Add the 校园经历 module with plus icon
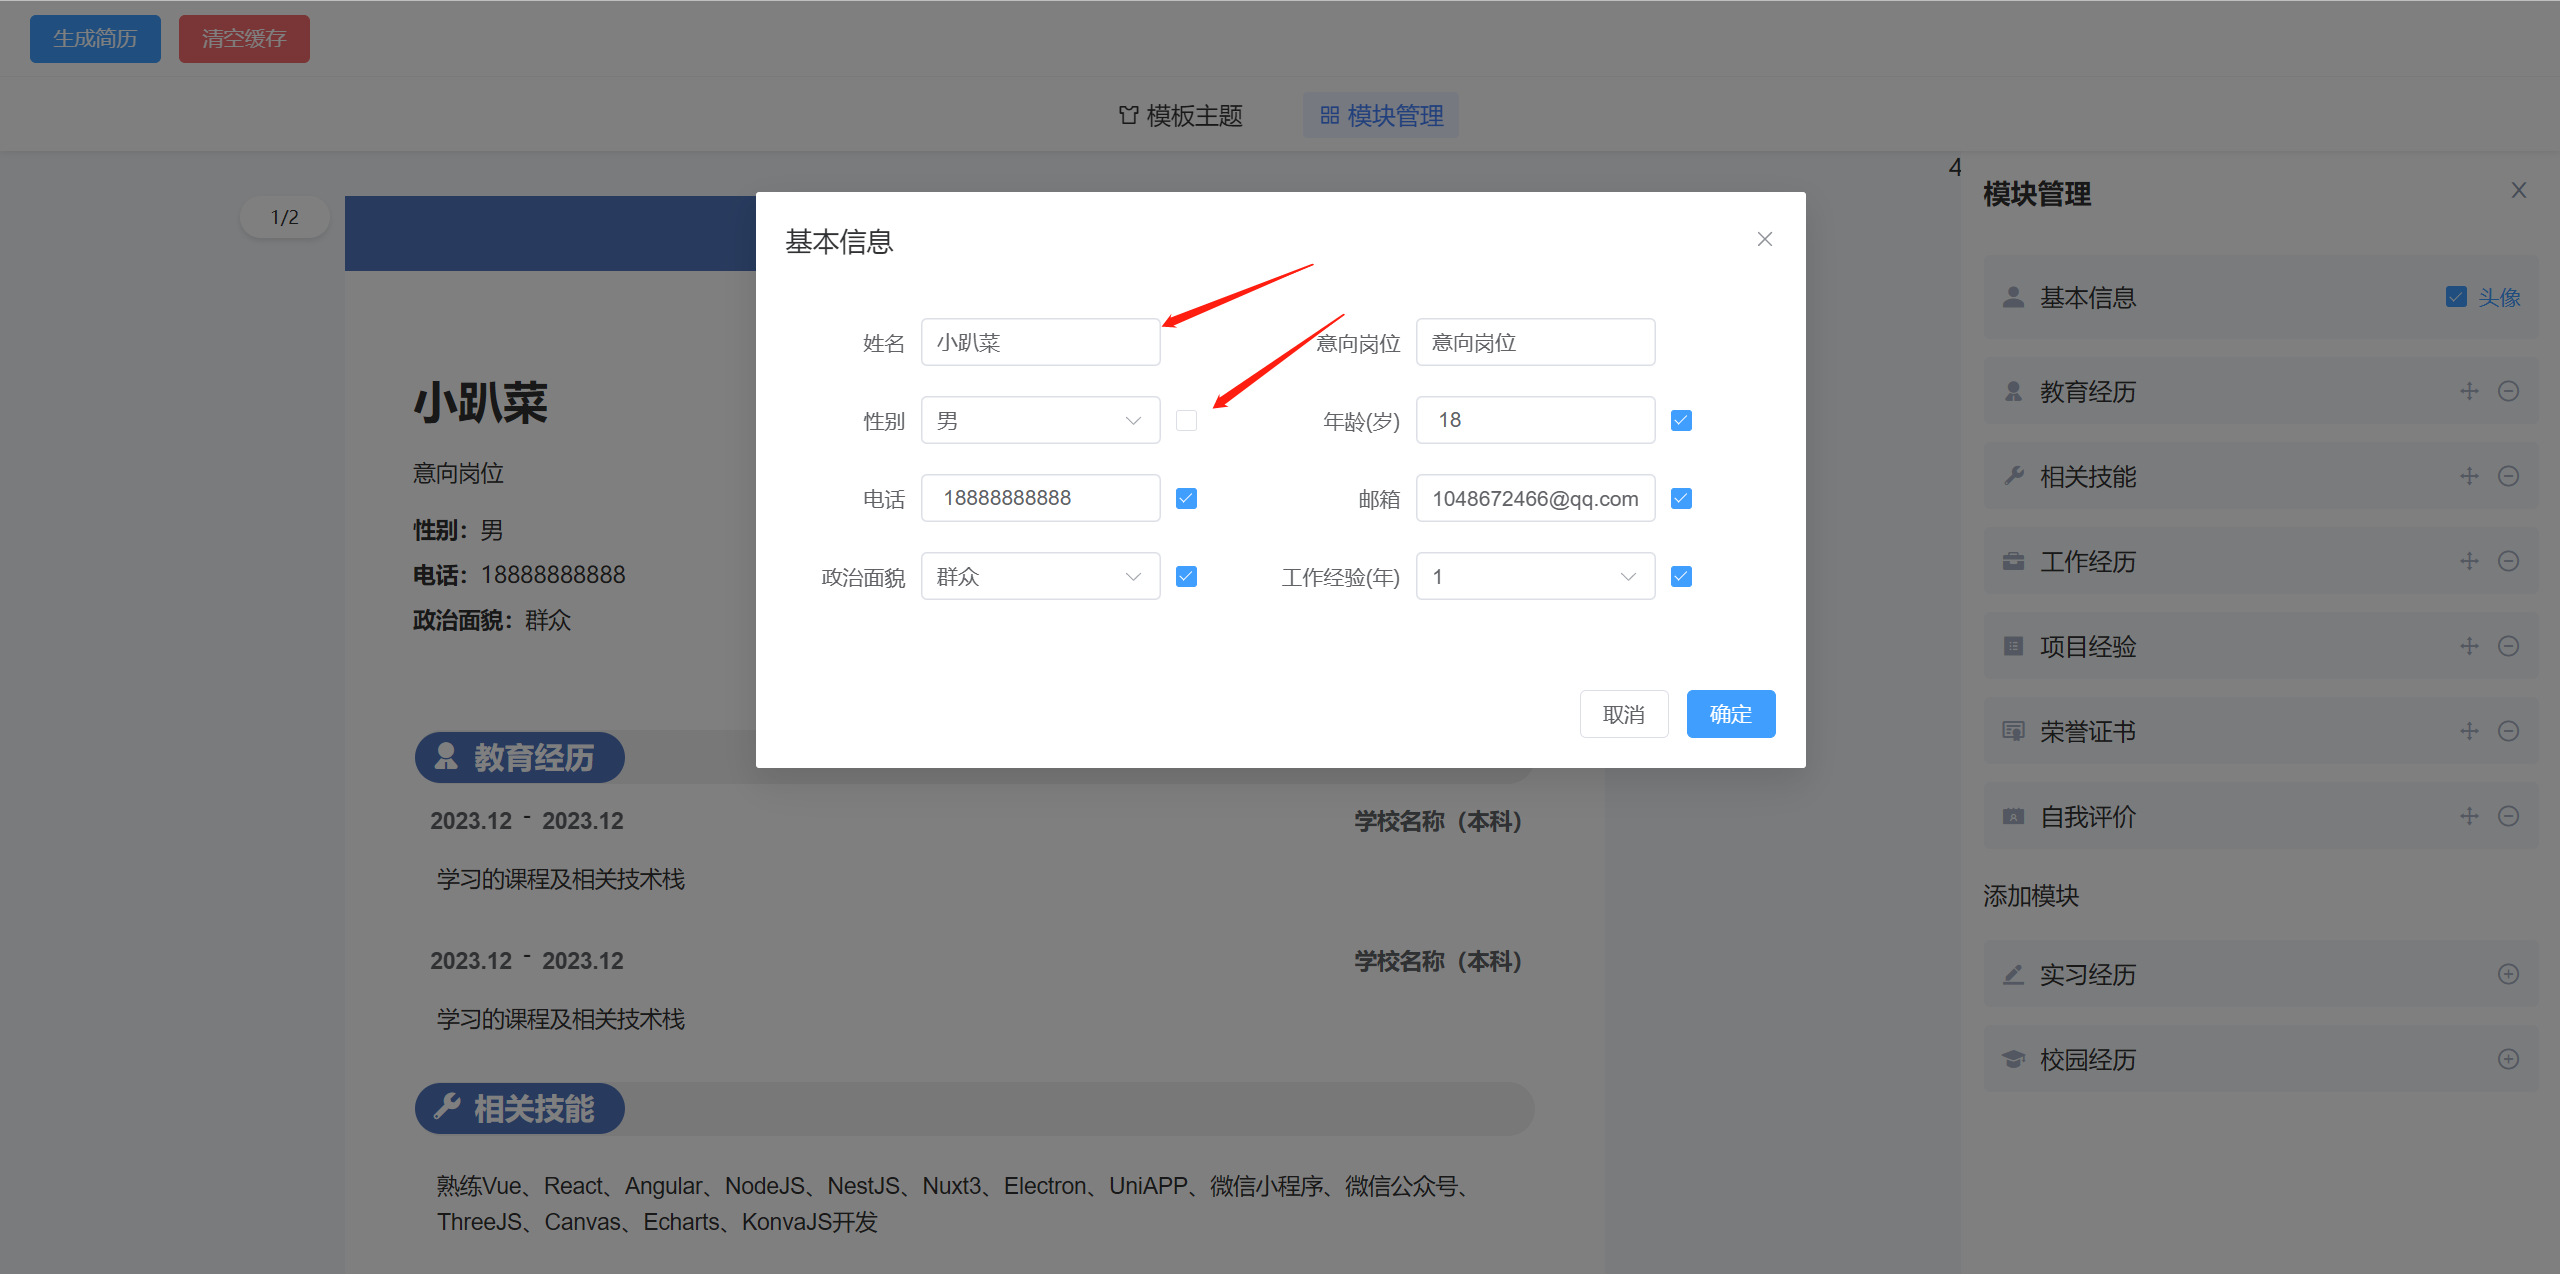Image resolution: width=2560 pixels, height=1274 pixels. (x=2508, y=1059)
